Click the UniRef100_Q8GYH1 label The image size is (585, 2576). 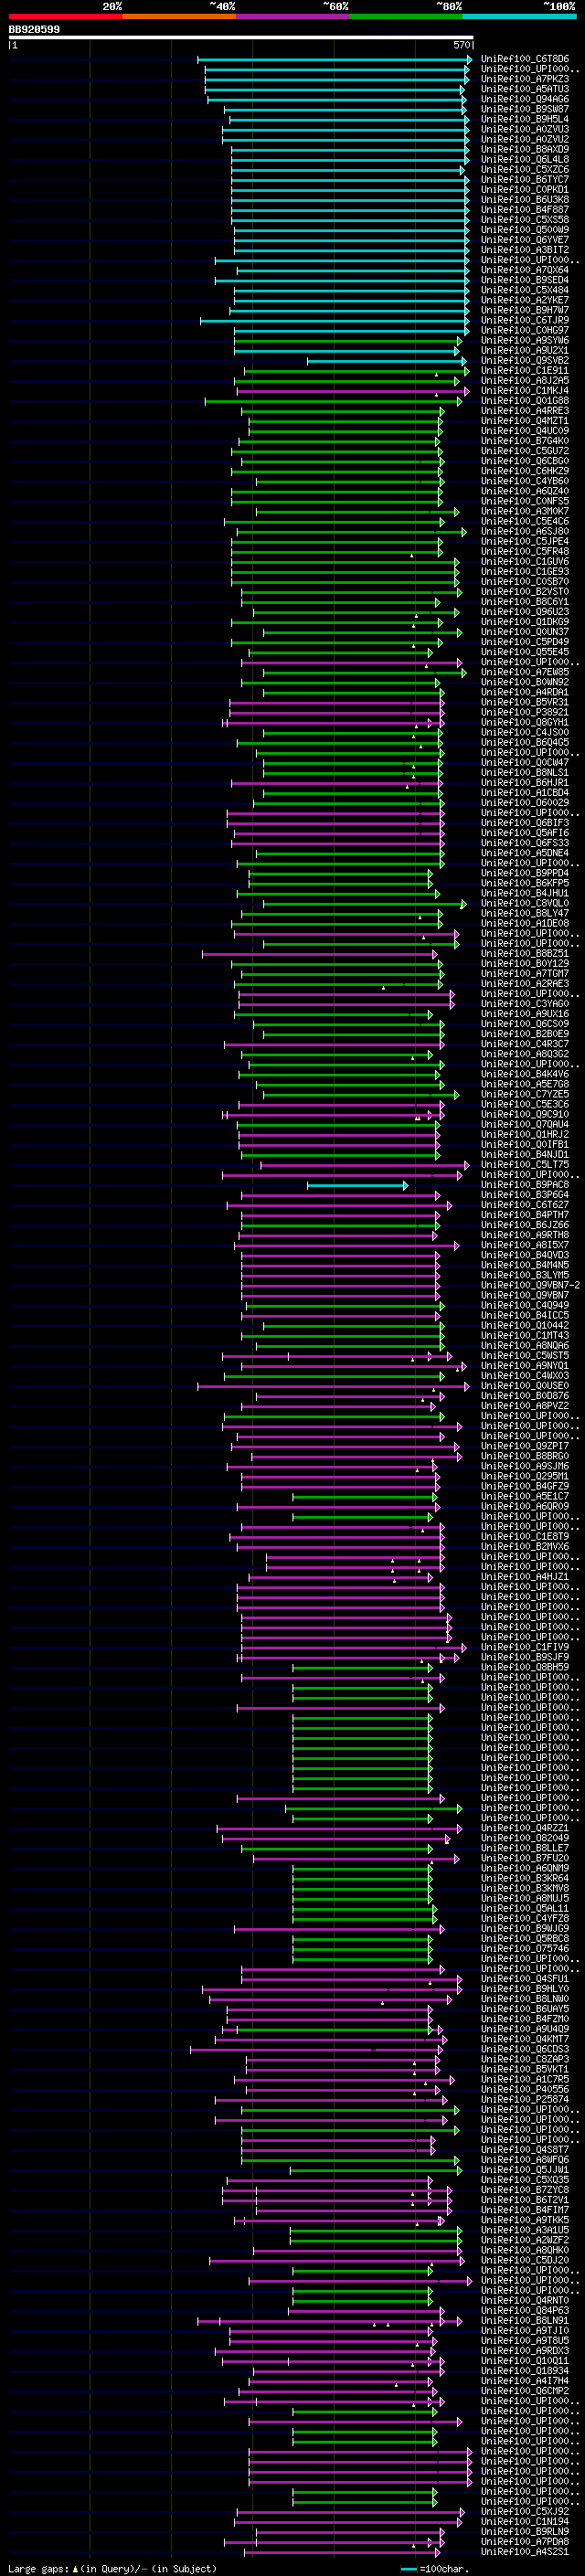524,723
